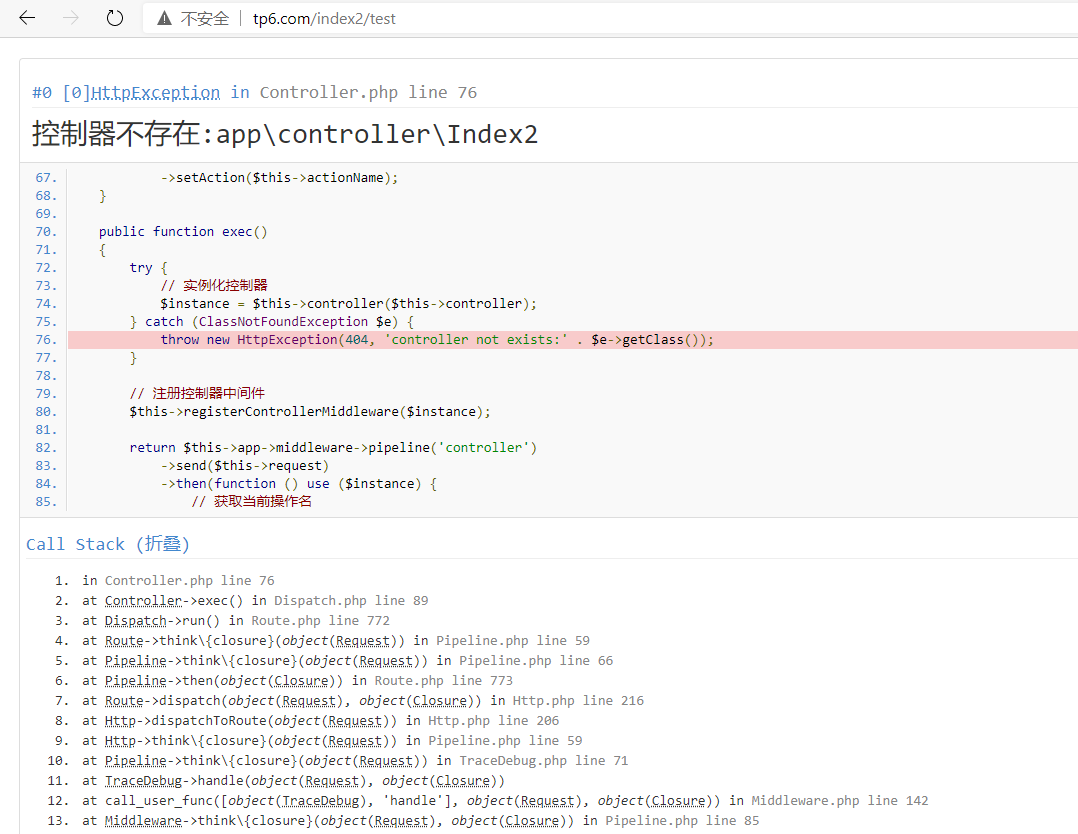This screenshot has width=1078, height=834.
Task: Click 'Closure' argument in stack entry 6
Action: click(301, 680)
